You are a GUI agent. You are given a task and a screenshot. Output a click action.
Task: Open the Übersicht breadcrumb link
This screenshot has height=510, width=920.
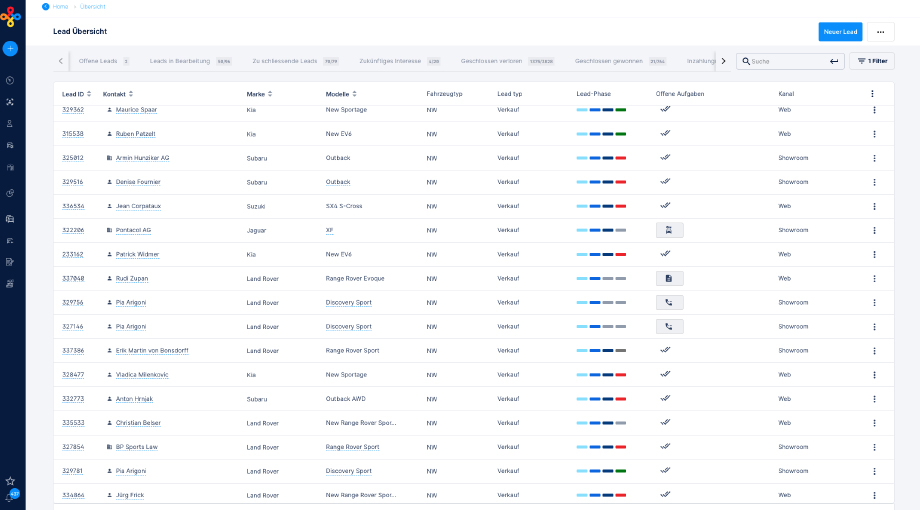coord(93,6)
